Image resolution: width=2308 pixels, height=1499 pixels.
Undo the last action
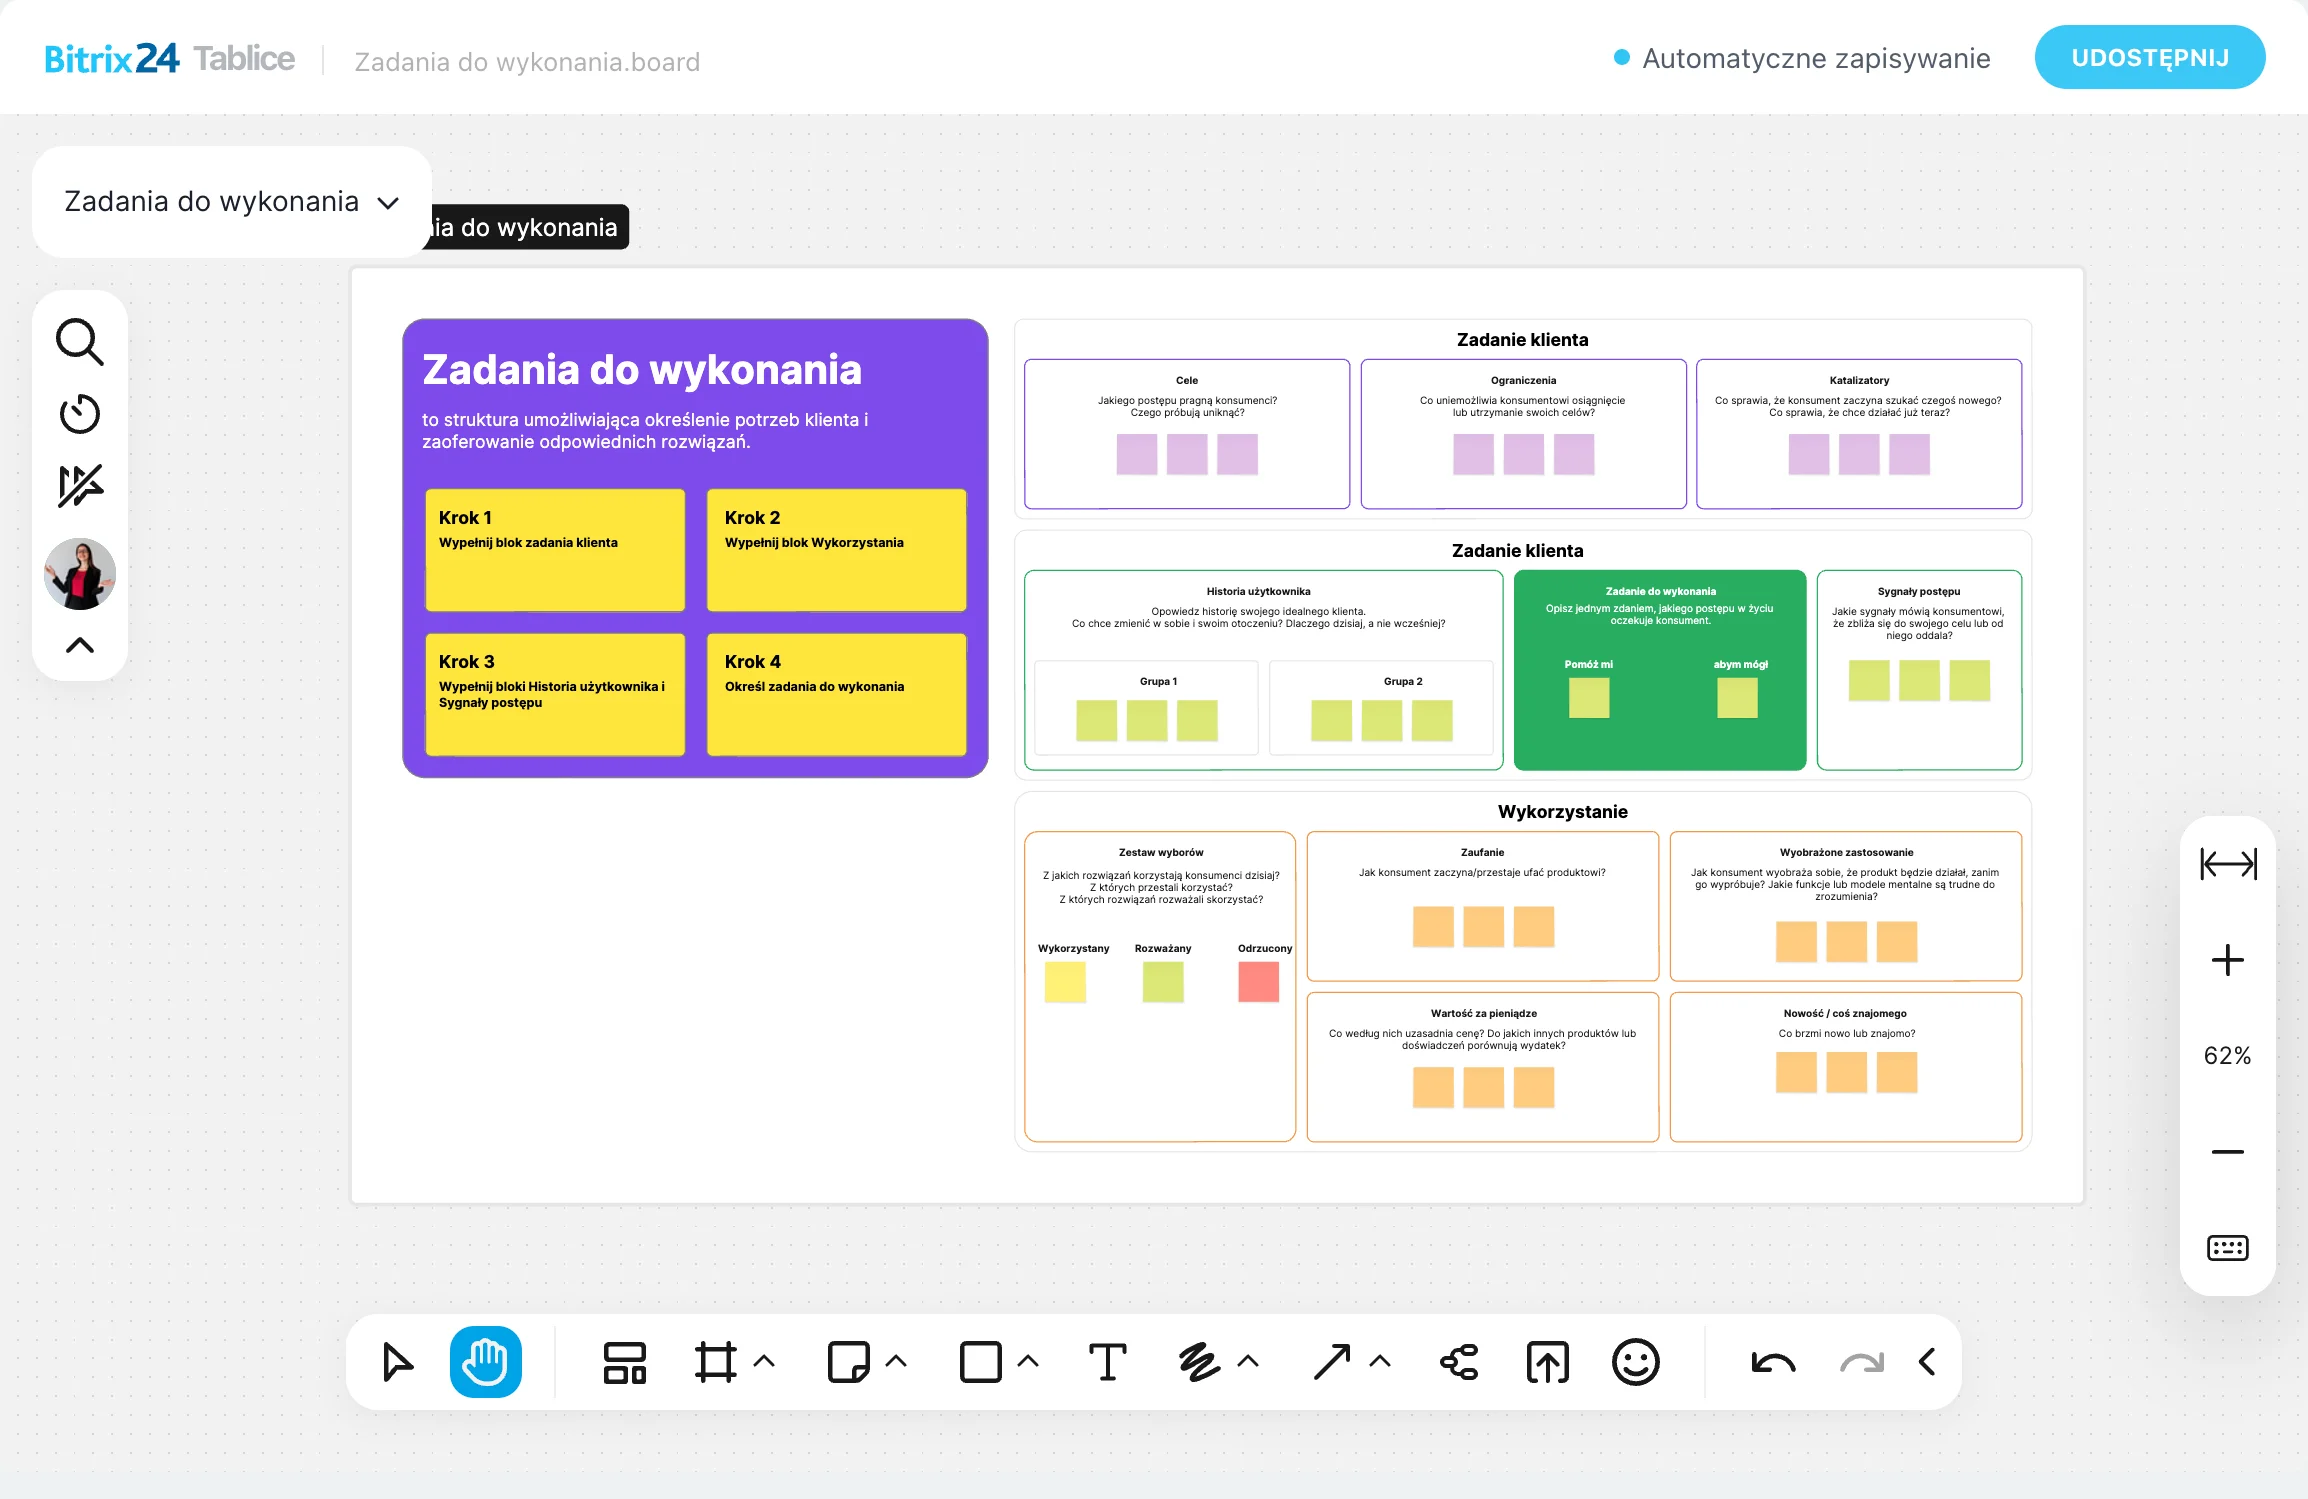pyautogui.click(x=1774, y=1362)
